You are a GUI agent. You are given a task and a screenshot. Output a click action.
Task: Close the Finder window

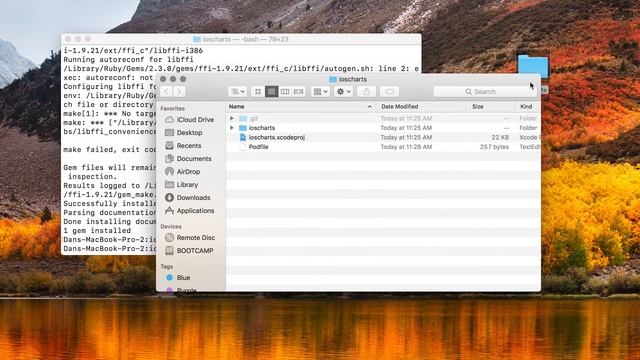point(163,79)
